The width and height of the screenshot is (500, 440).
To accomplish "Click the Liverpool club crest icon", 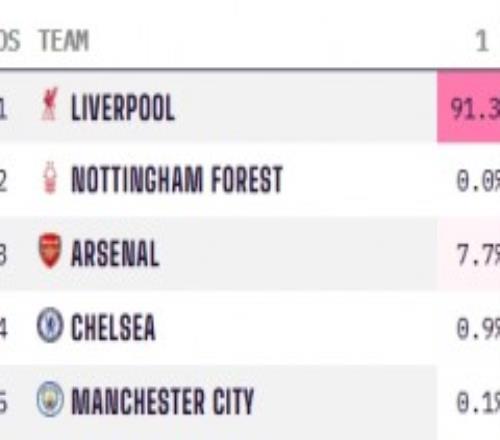I will [49, 104].
